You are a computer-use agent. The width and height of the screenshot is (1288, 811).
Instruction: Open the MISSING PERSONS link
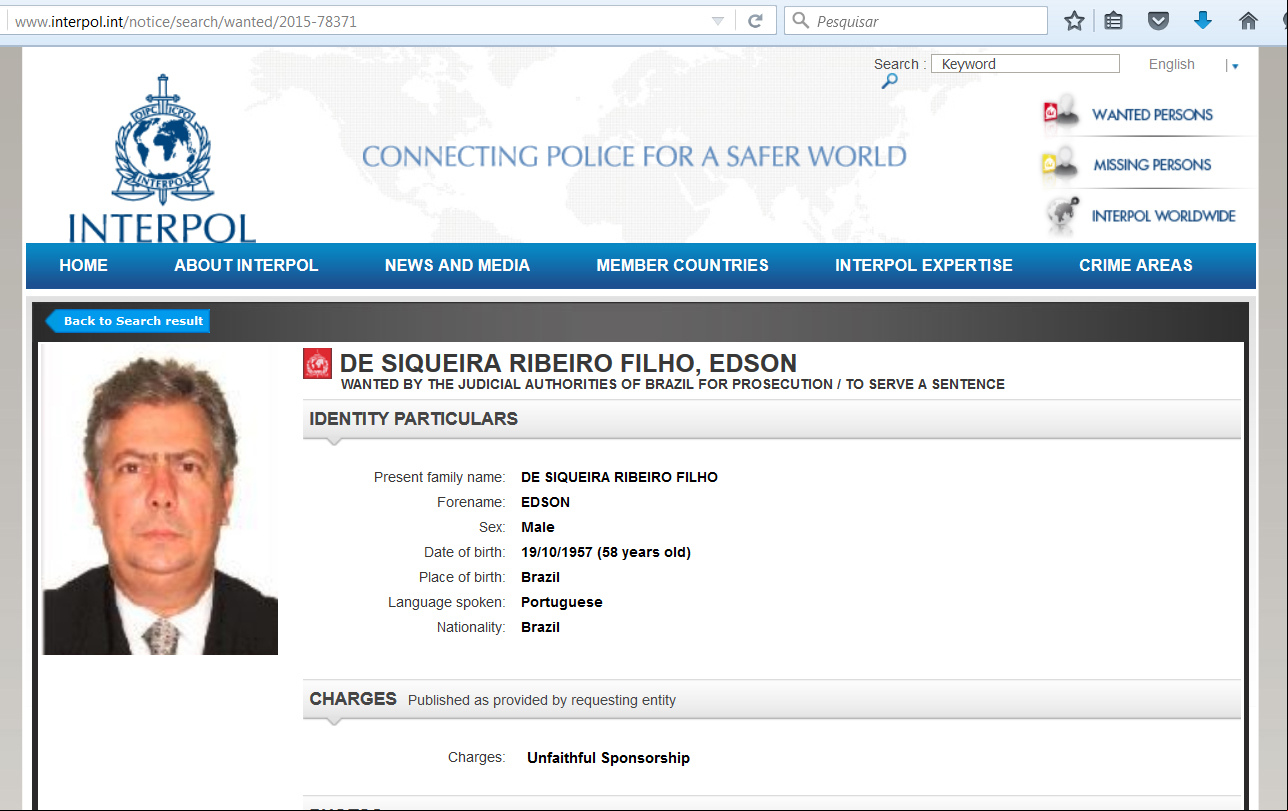click(1152, 165)
